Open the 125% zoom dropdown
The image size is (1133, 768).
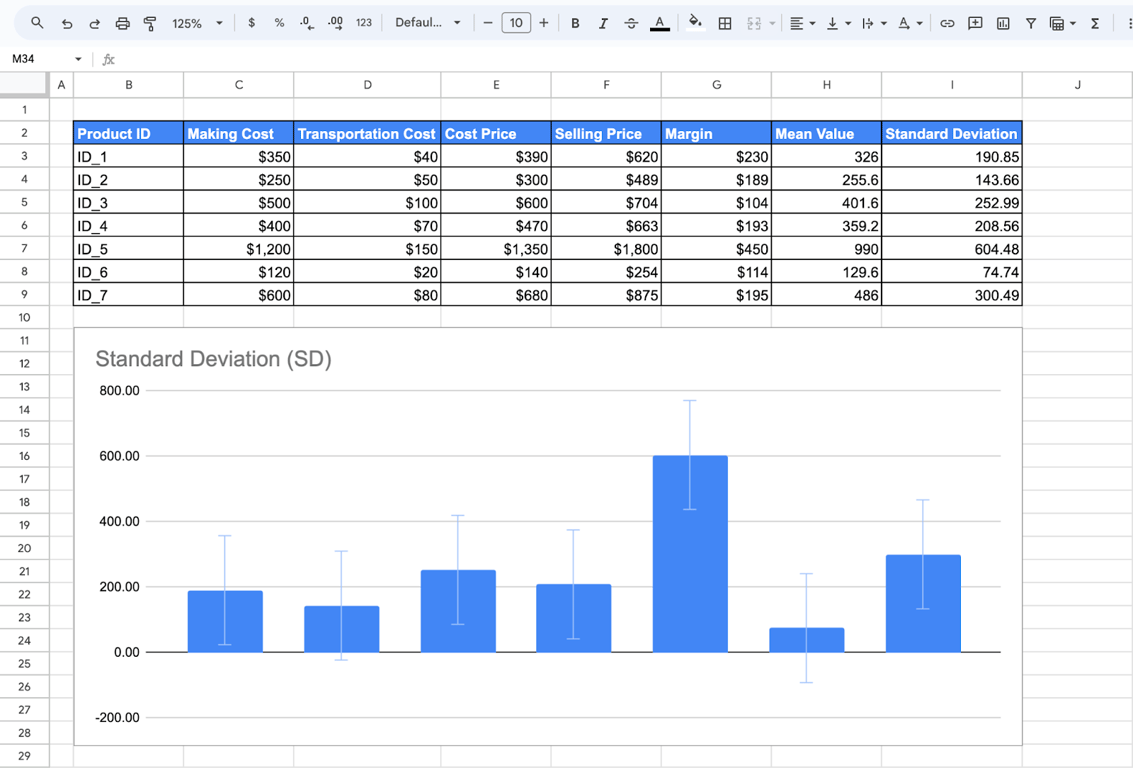point(197,23)
